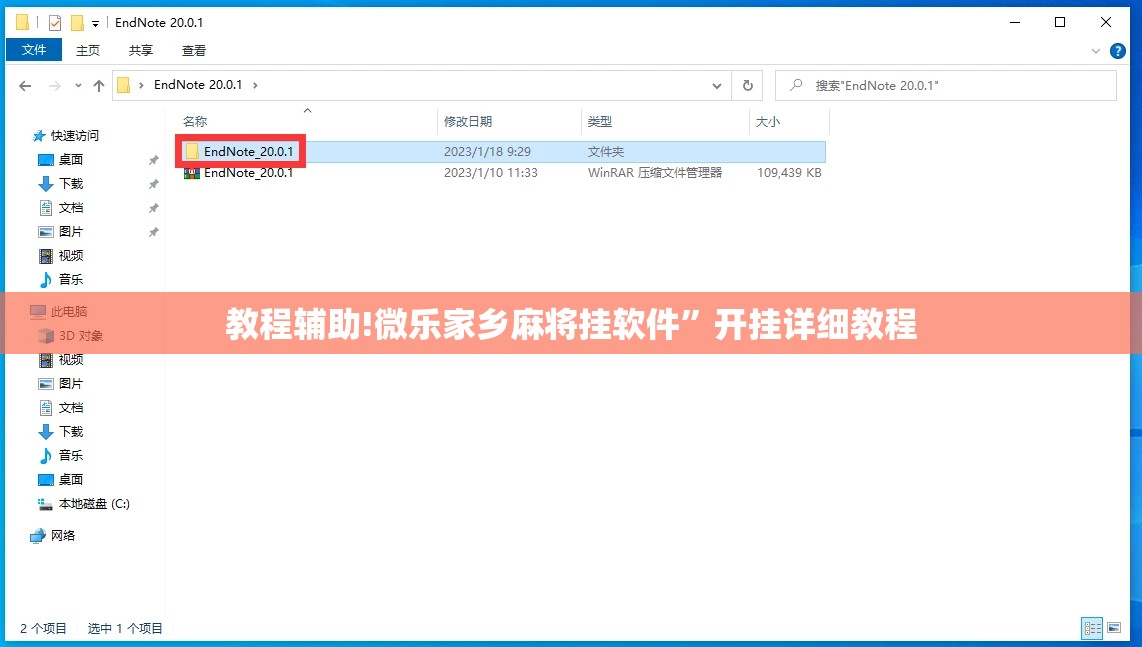Viewport: 1142px width, 647px height.
Task: Click the date 2023/1/10 11:33
Action: pos(491,173)
